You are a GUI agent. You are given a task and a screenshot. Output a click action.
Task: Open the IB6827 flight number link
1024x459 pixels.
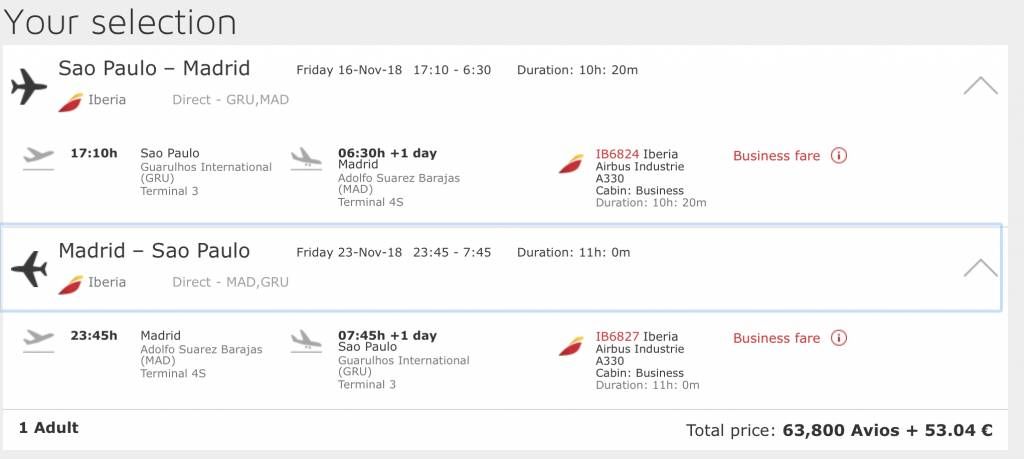pos(617,336)
